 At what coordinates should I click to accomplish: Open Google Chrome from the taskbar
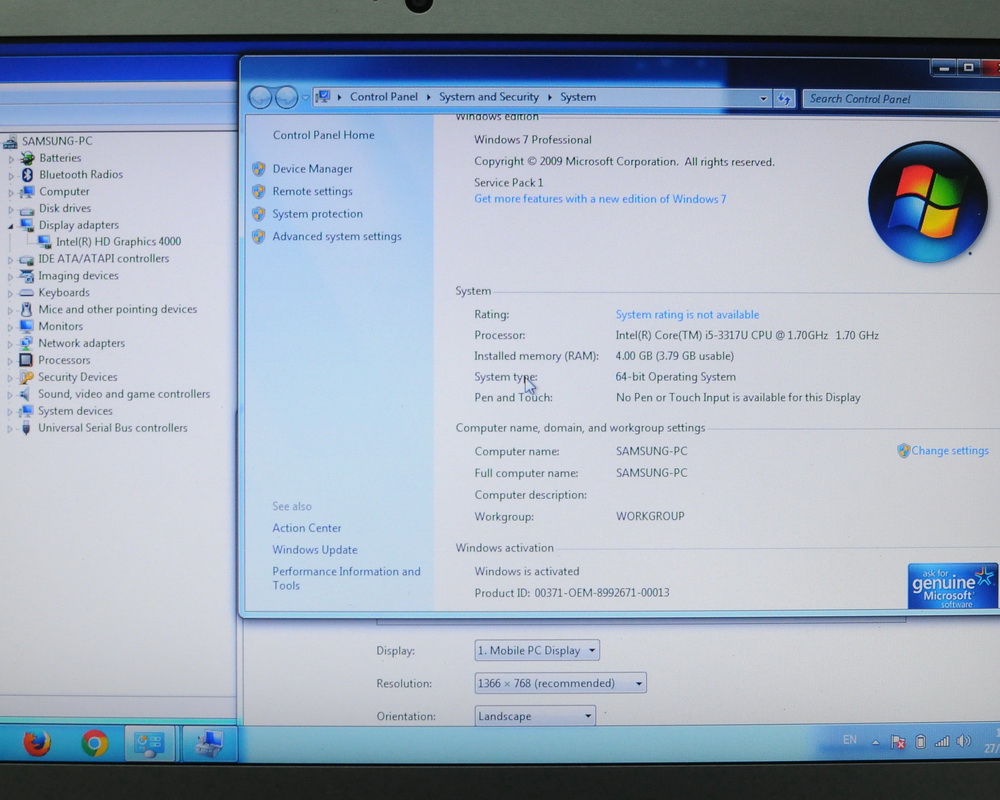tap(94, 743)
